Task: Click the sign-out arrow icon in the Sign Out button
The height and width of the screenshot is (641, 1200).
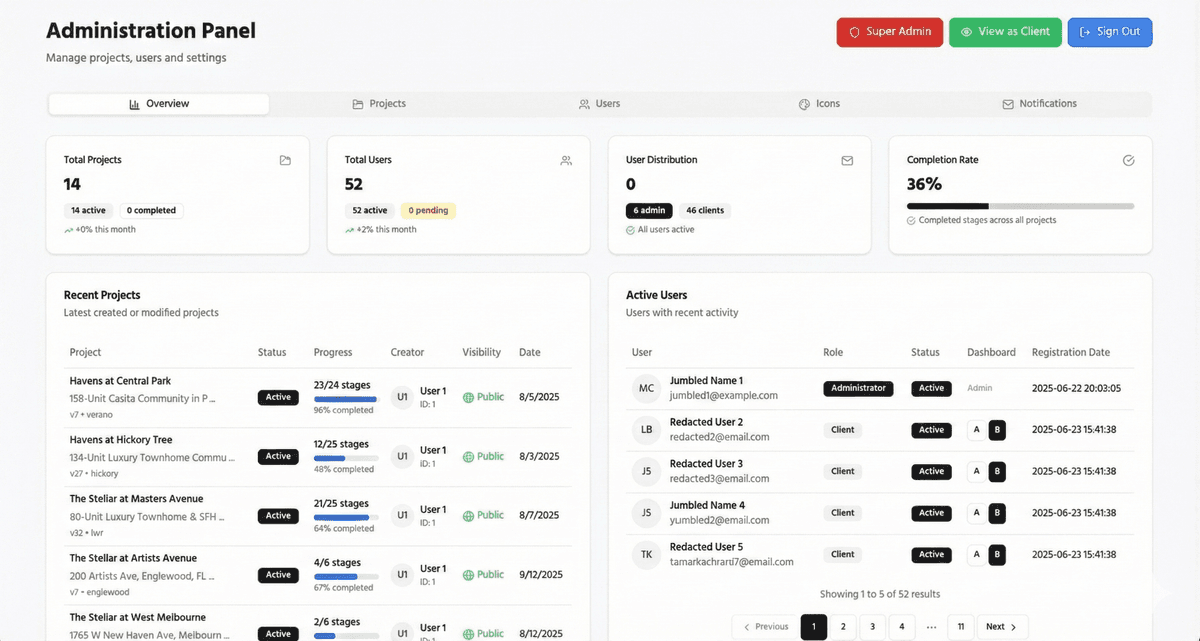Action: click(x=1083, y=32)
